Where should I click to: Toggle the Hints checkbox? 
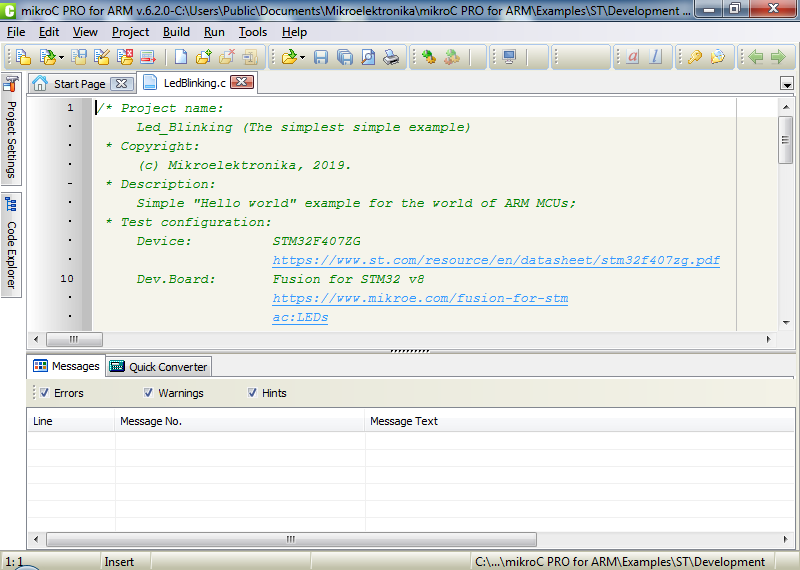252,392
